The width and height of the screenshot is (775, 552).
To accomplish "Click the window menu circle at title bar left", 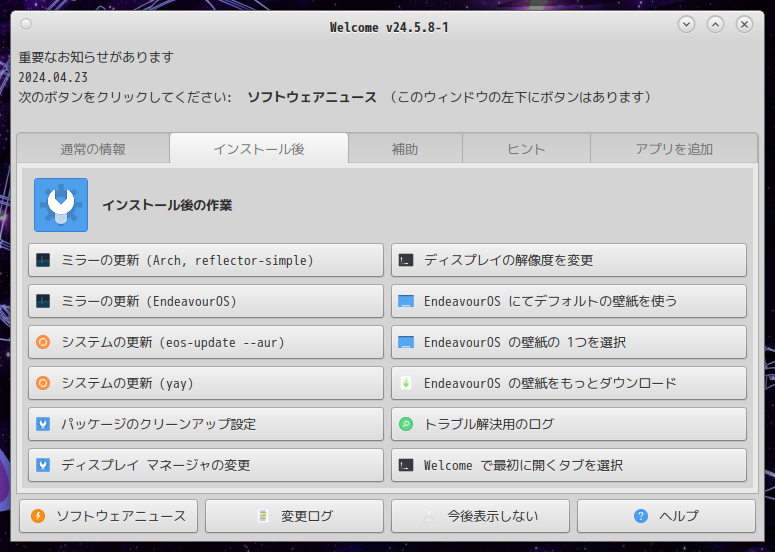I will point(26,24).
